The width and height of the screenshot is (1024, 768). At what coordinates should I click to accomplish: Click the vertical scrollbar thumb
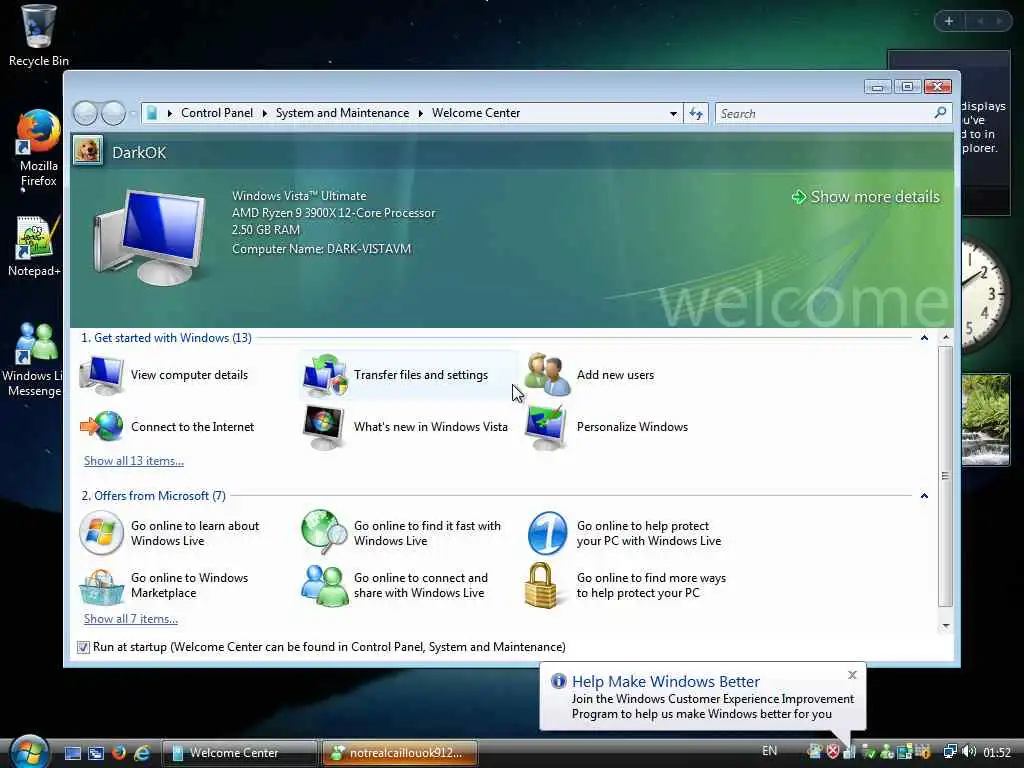tap(946, 477)
